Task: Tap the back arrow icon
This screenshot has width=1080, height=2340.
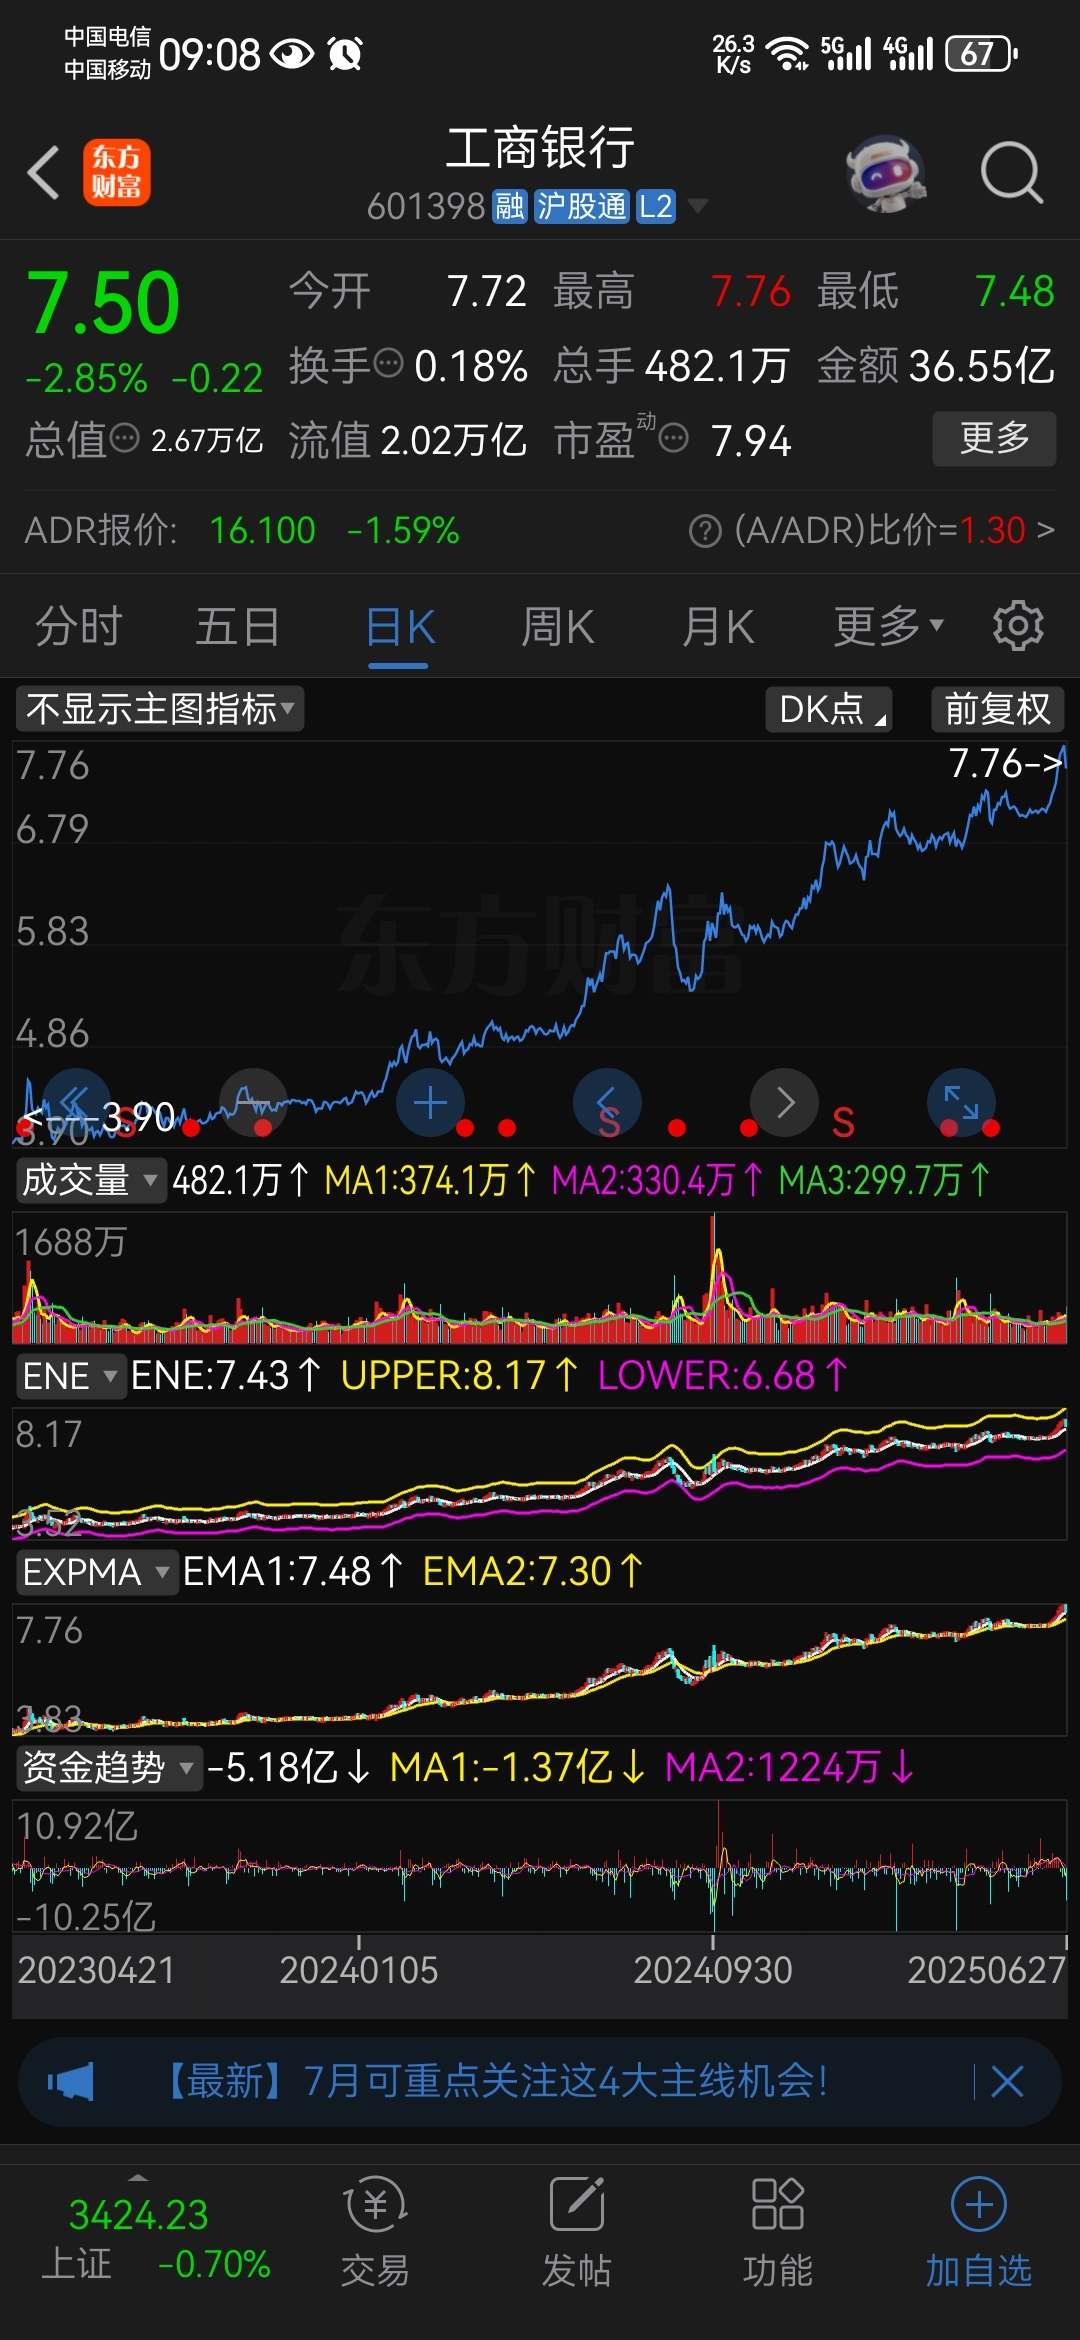Action: tap(45, 173)
